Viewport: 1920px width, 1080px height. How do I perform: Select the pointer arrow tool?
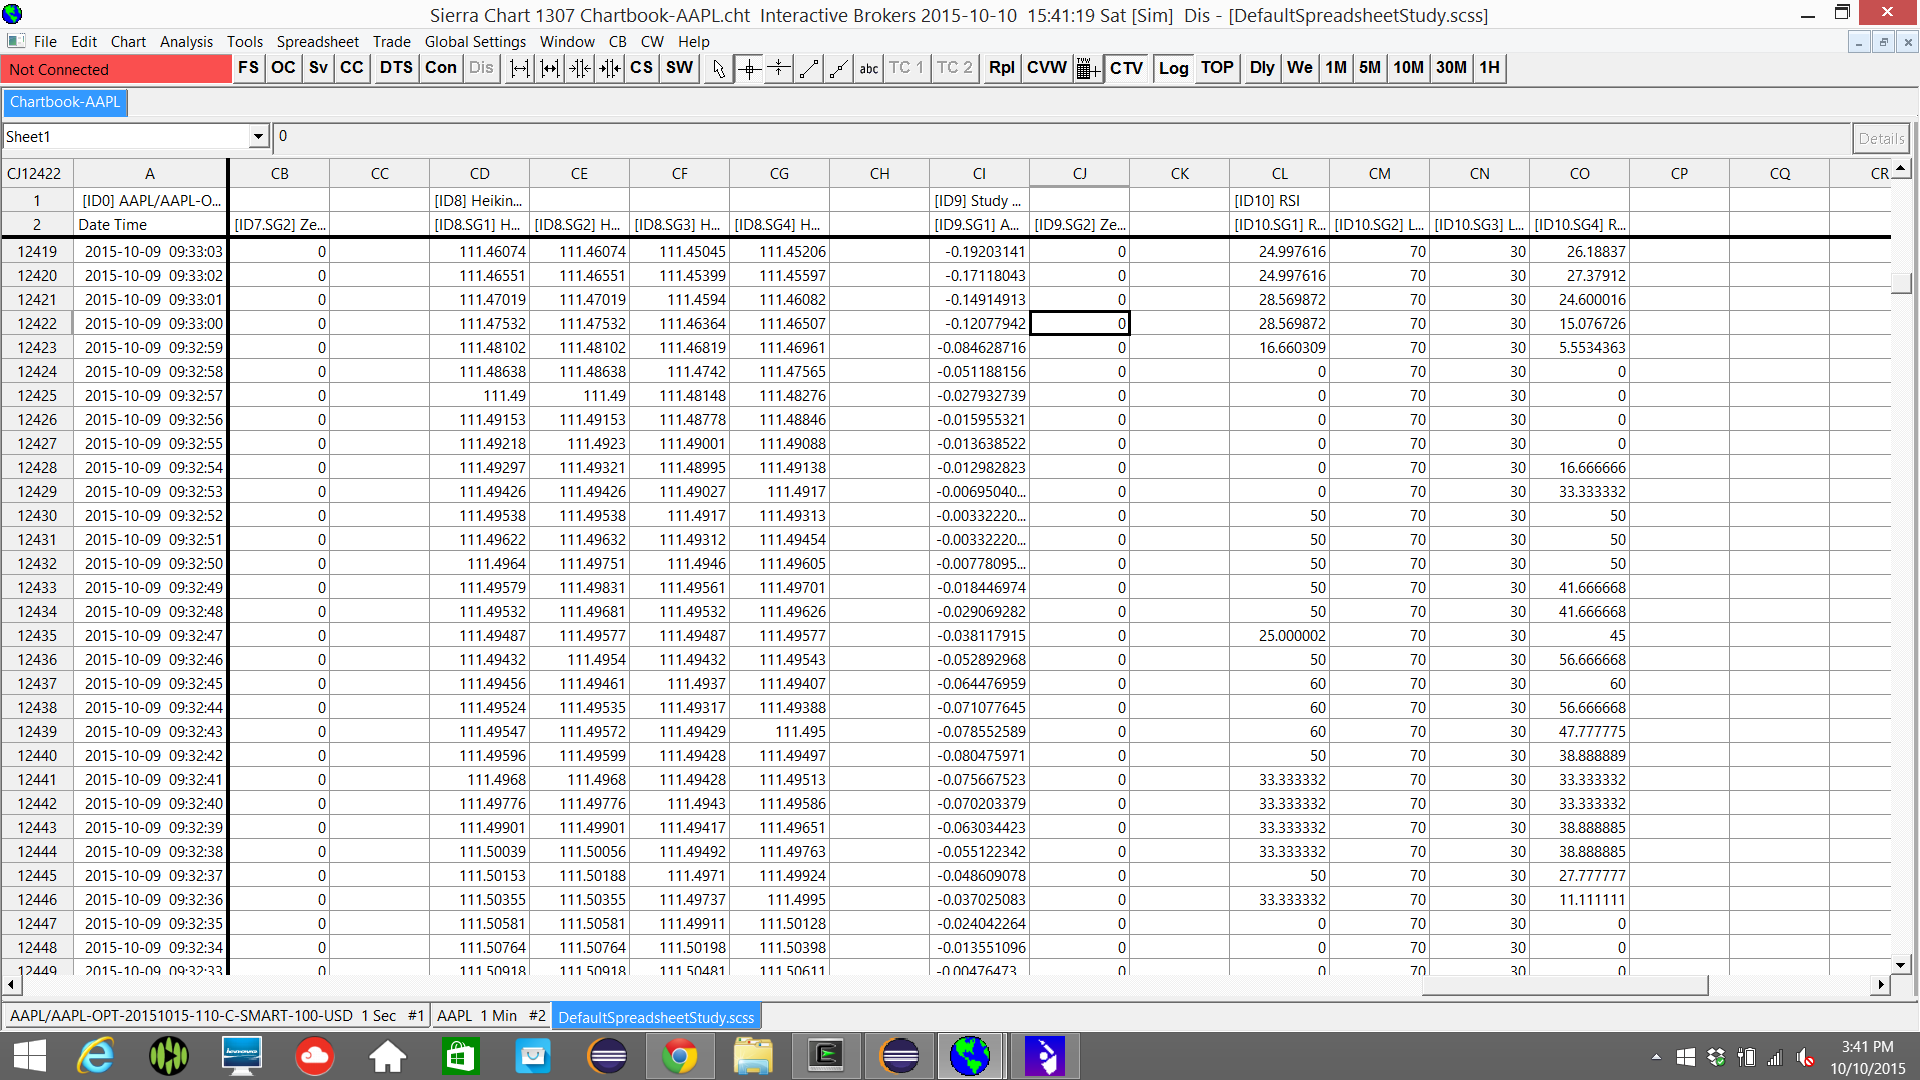[718, 68]
